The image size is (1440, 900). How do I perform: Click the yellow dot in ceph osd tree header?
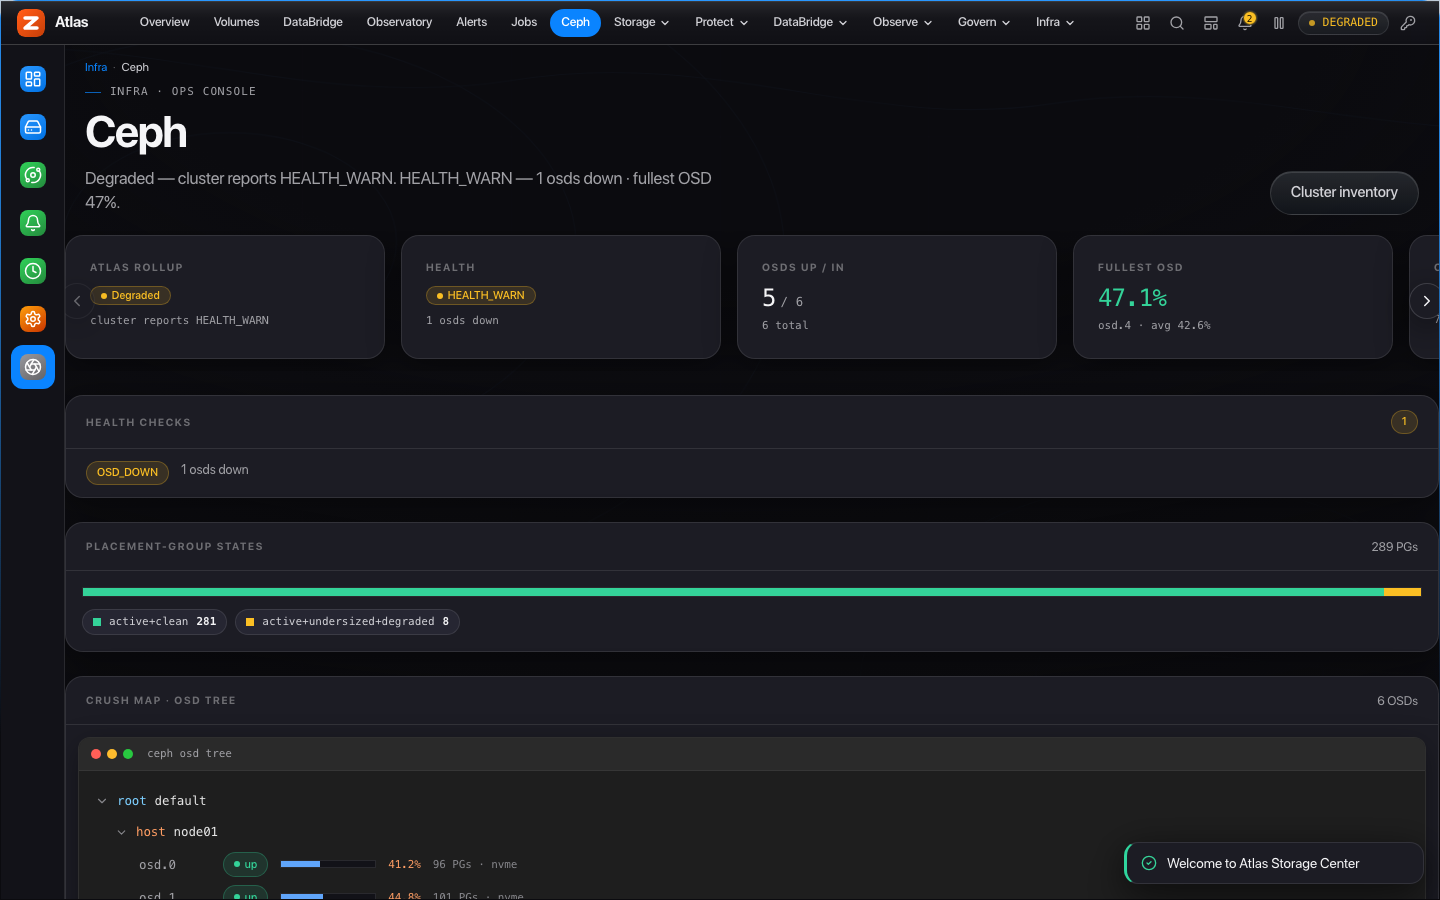112,754
